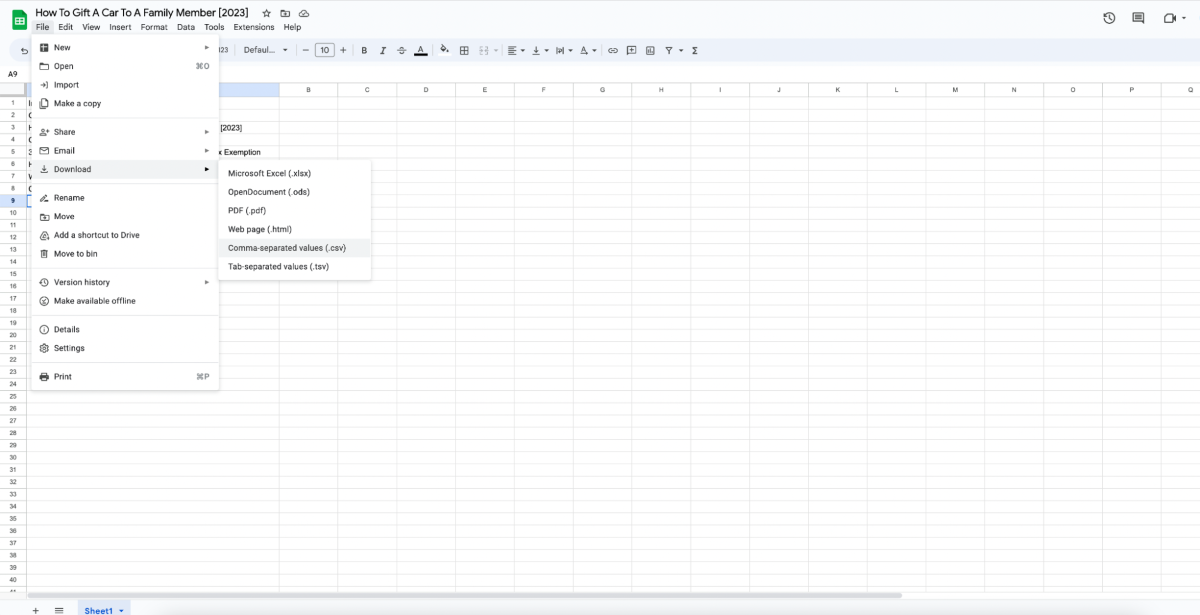Download as Web page (.html)
This screenshot has width=1200, height=615.
pyautogui.click(x=295, y=229)
